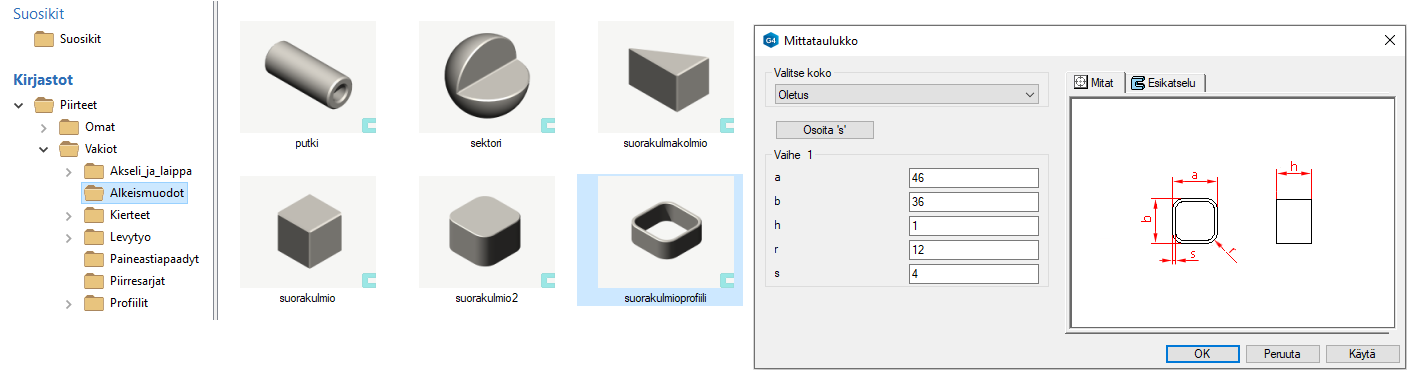
Task: Choose the suorakulmio cube thumbnail
Action: point(308,232)
